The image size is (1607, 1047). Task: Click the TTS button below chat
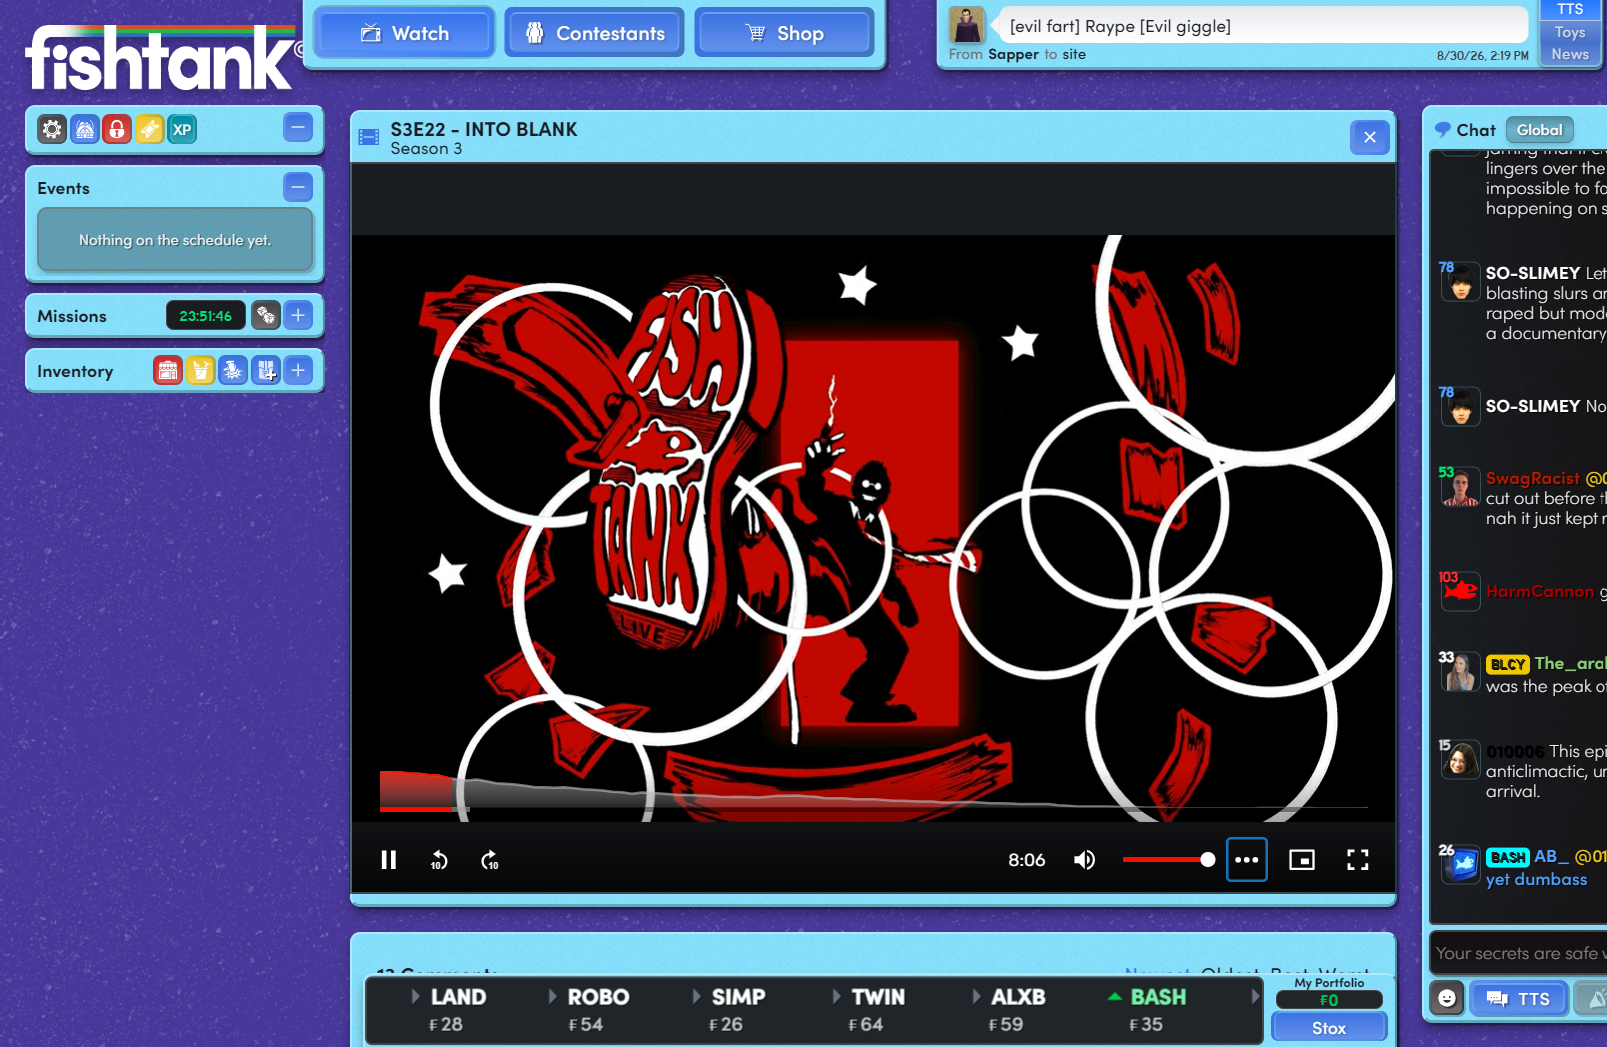pos(1518,998)
